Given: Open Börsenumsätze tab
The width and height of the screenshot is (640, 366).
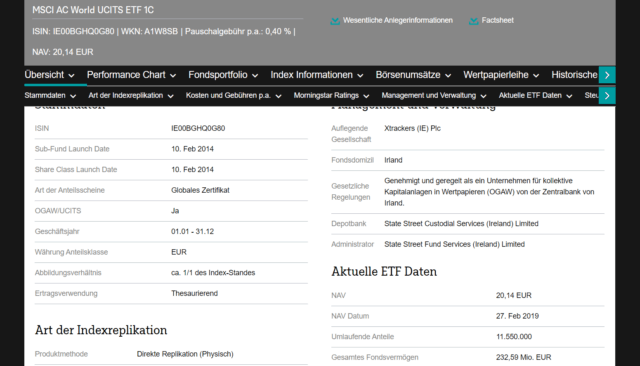Looking at the screenshot, I should (408, 75).
